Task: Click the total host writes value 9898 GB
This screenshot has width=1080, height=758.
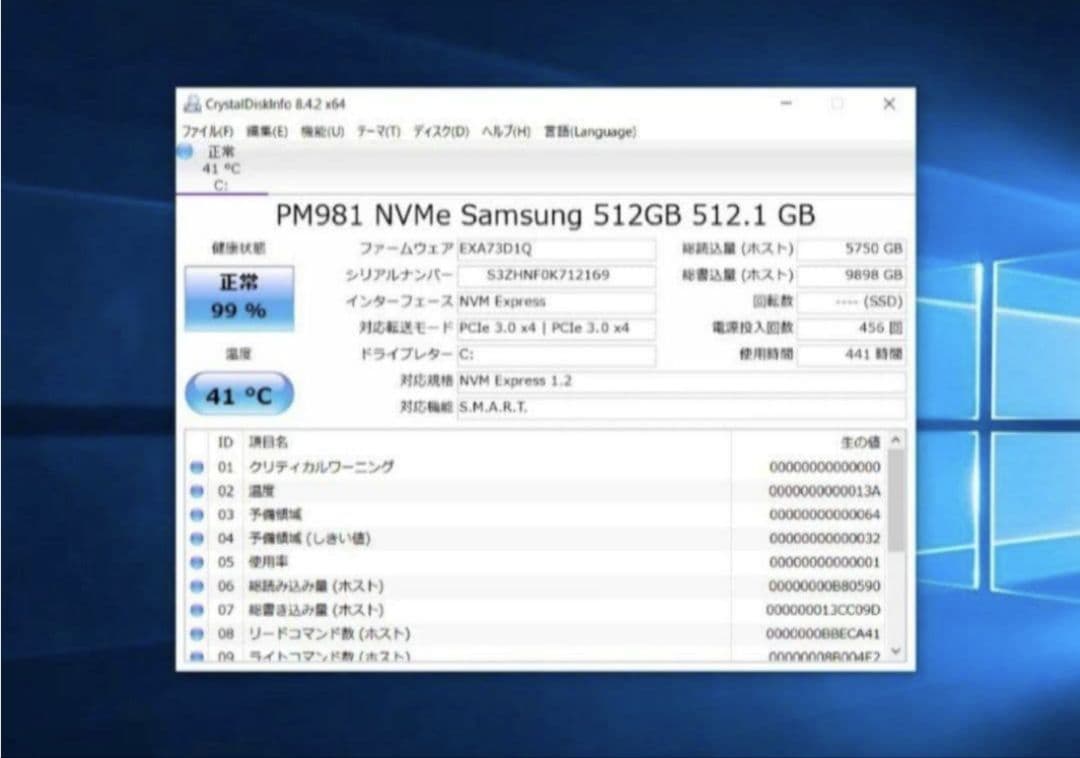Action: tap(851, 275)
